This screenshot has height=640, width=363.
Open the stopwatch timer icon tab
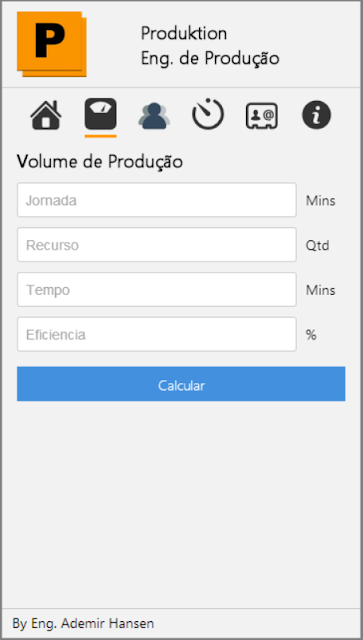click(x=208, y=114)
